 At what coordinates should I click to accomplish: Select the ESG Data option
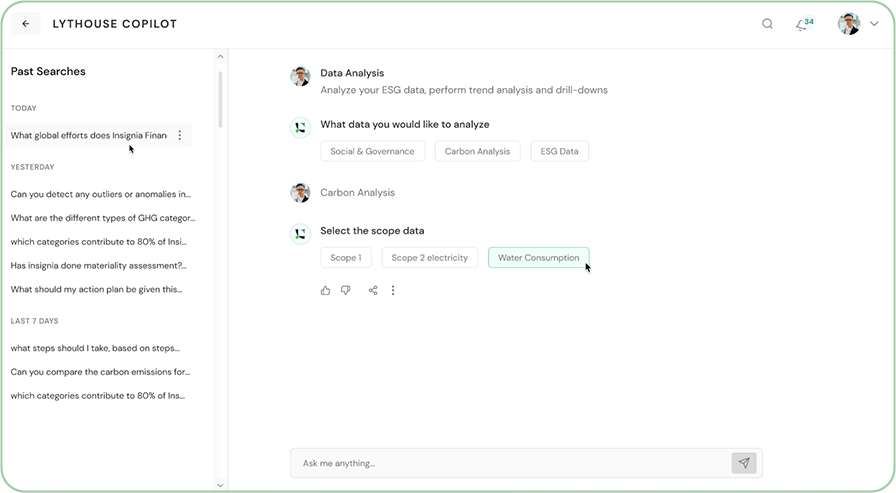(x=559, y=151)
